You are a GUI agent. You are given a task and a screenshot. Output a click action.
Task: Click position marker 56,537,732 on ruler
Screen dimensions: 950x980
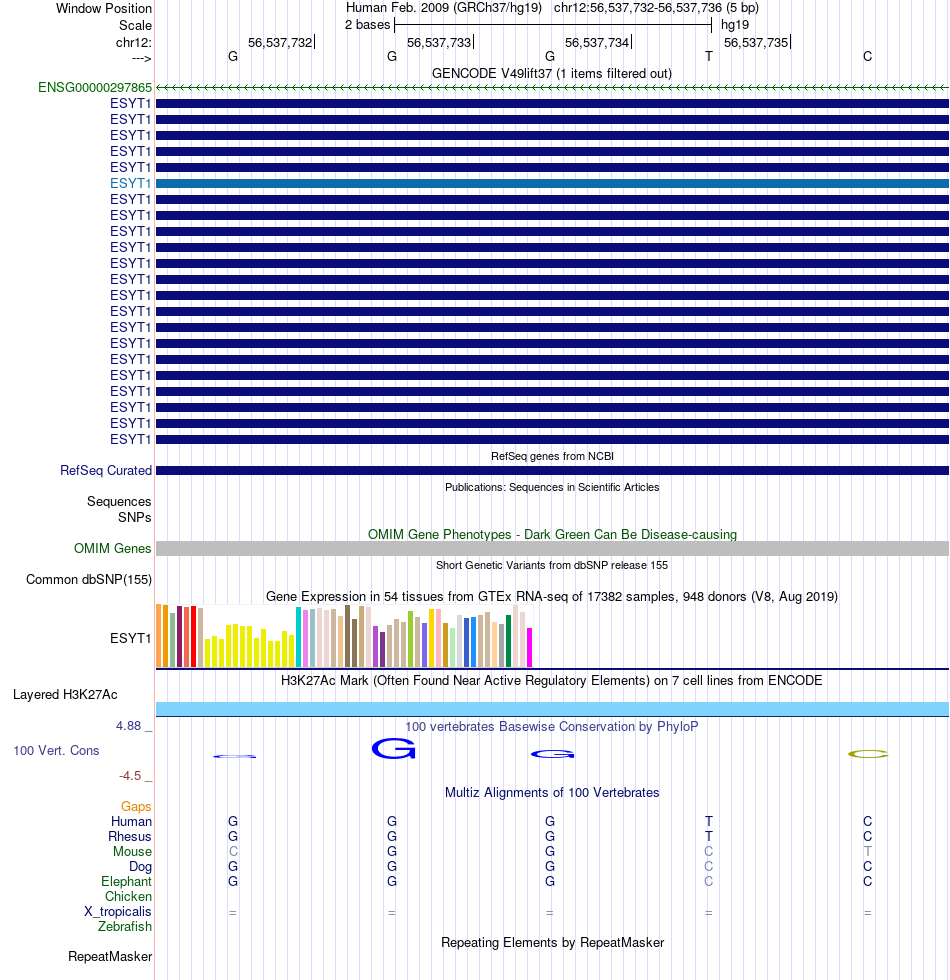coord(280,42)
